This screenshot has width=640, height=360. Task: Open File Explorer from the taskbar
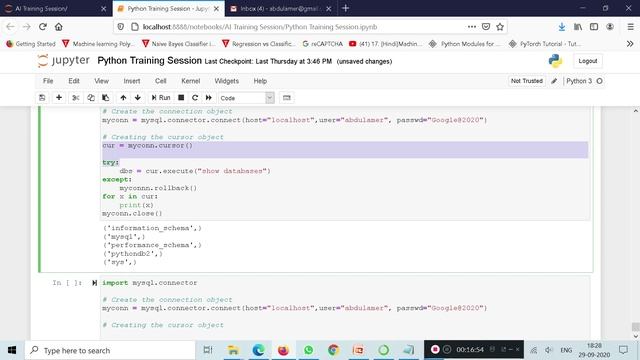coord(233,350)
